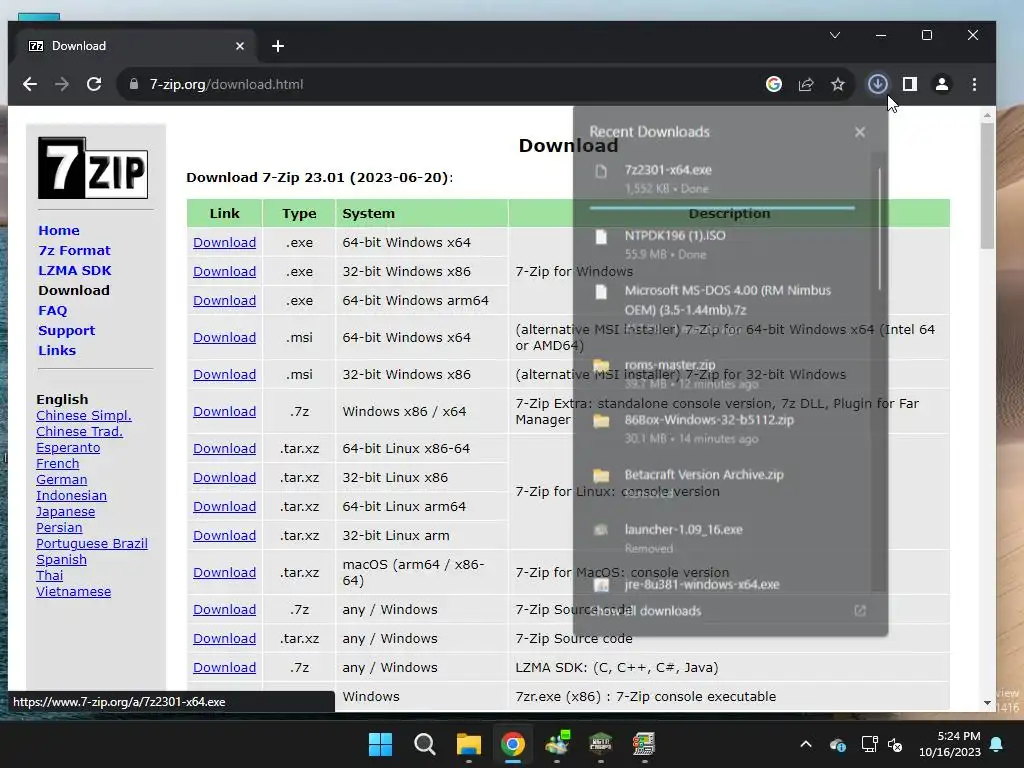Switch language to Japanese
Screen dimensions: 1024x768
tap(65, 511)
